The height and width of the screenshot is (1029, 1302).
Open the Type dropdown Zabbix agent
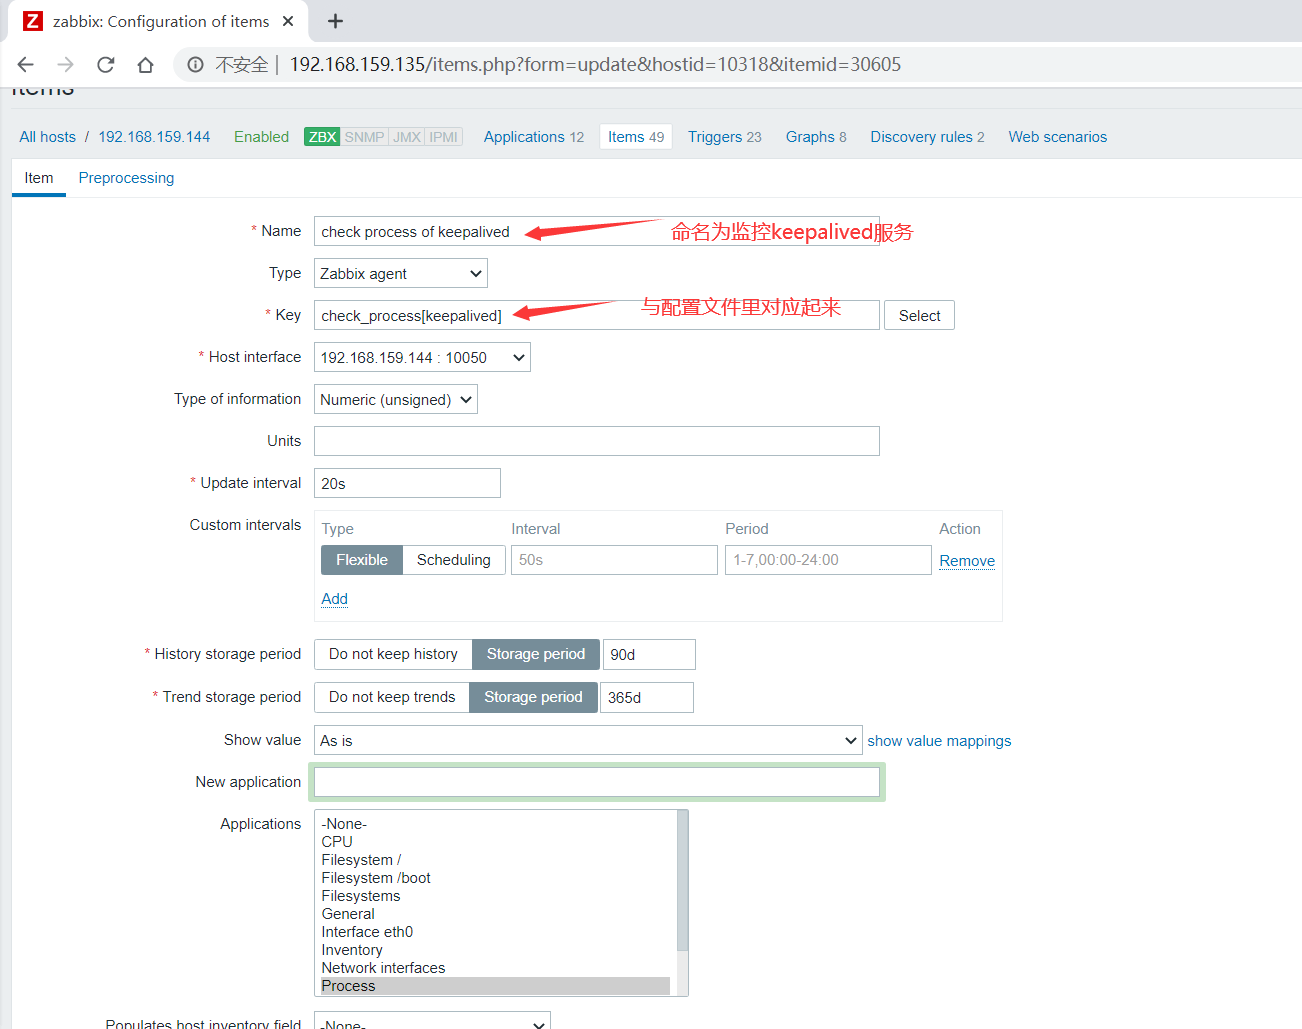(x=401, y=274)
